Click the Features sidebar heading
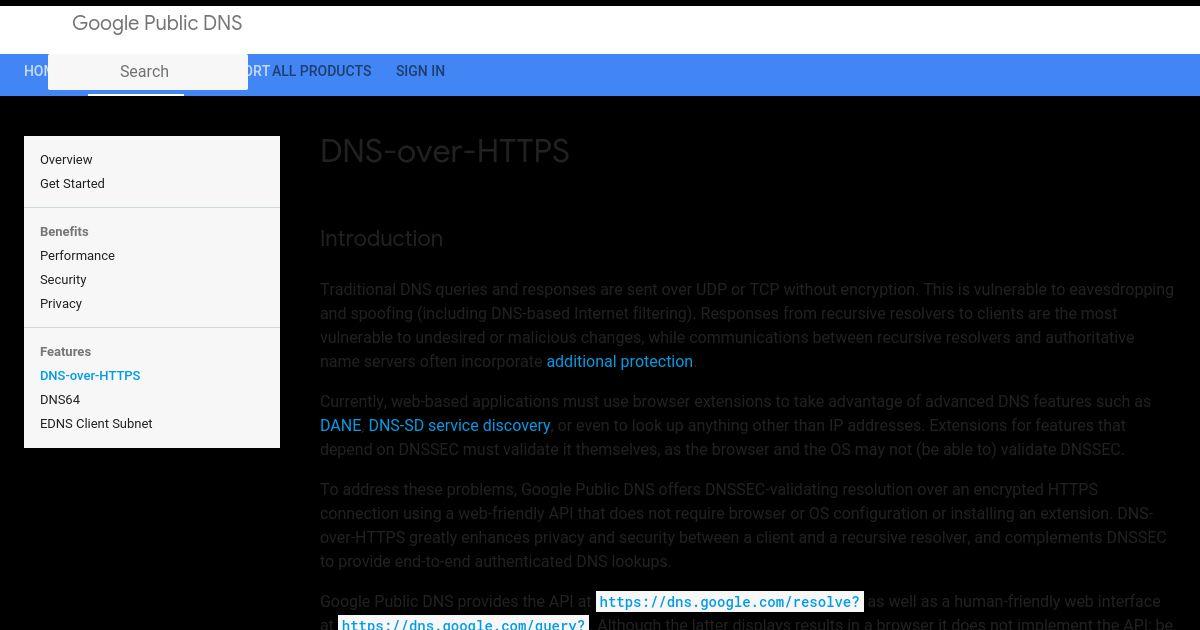1200x630 pixels. coord(65,351)
